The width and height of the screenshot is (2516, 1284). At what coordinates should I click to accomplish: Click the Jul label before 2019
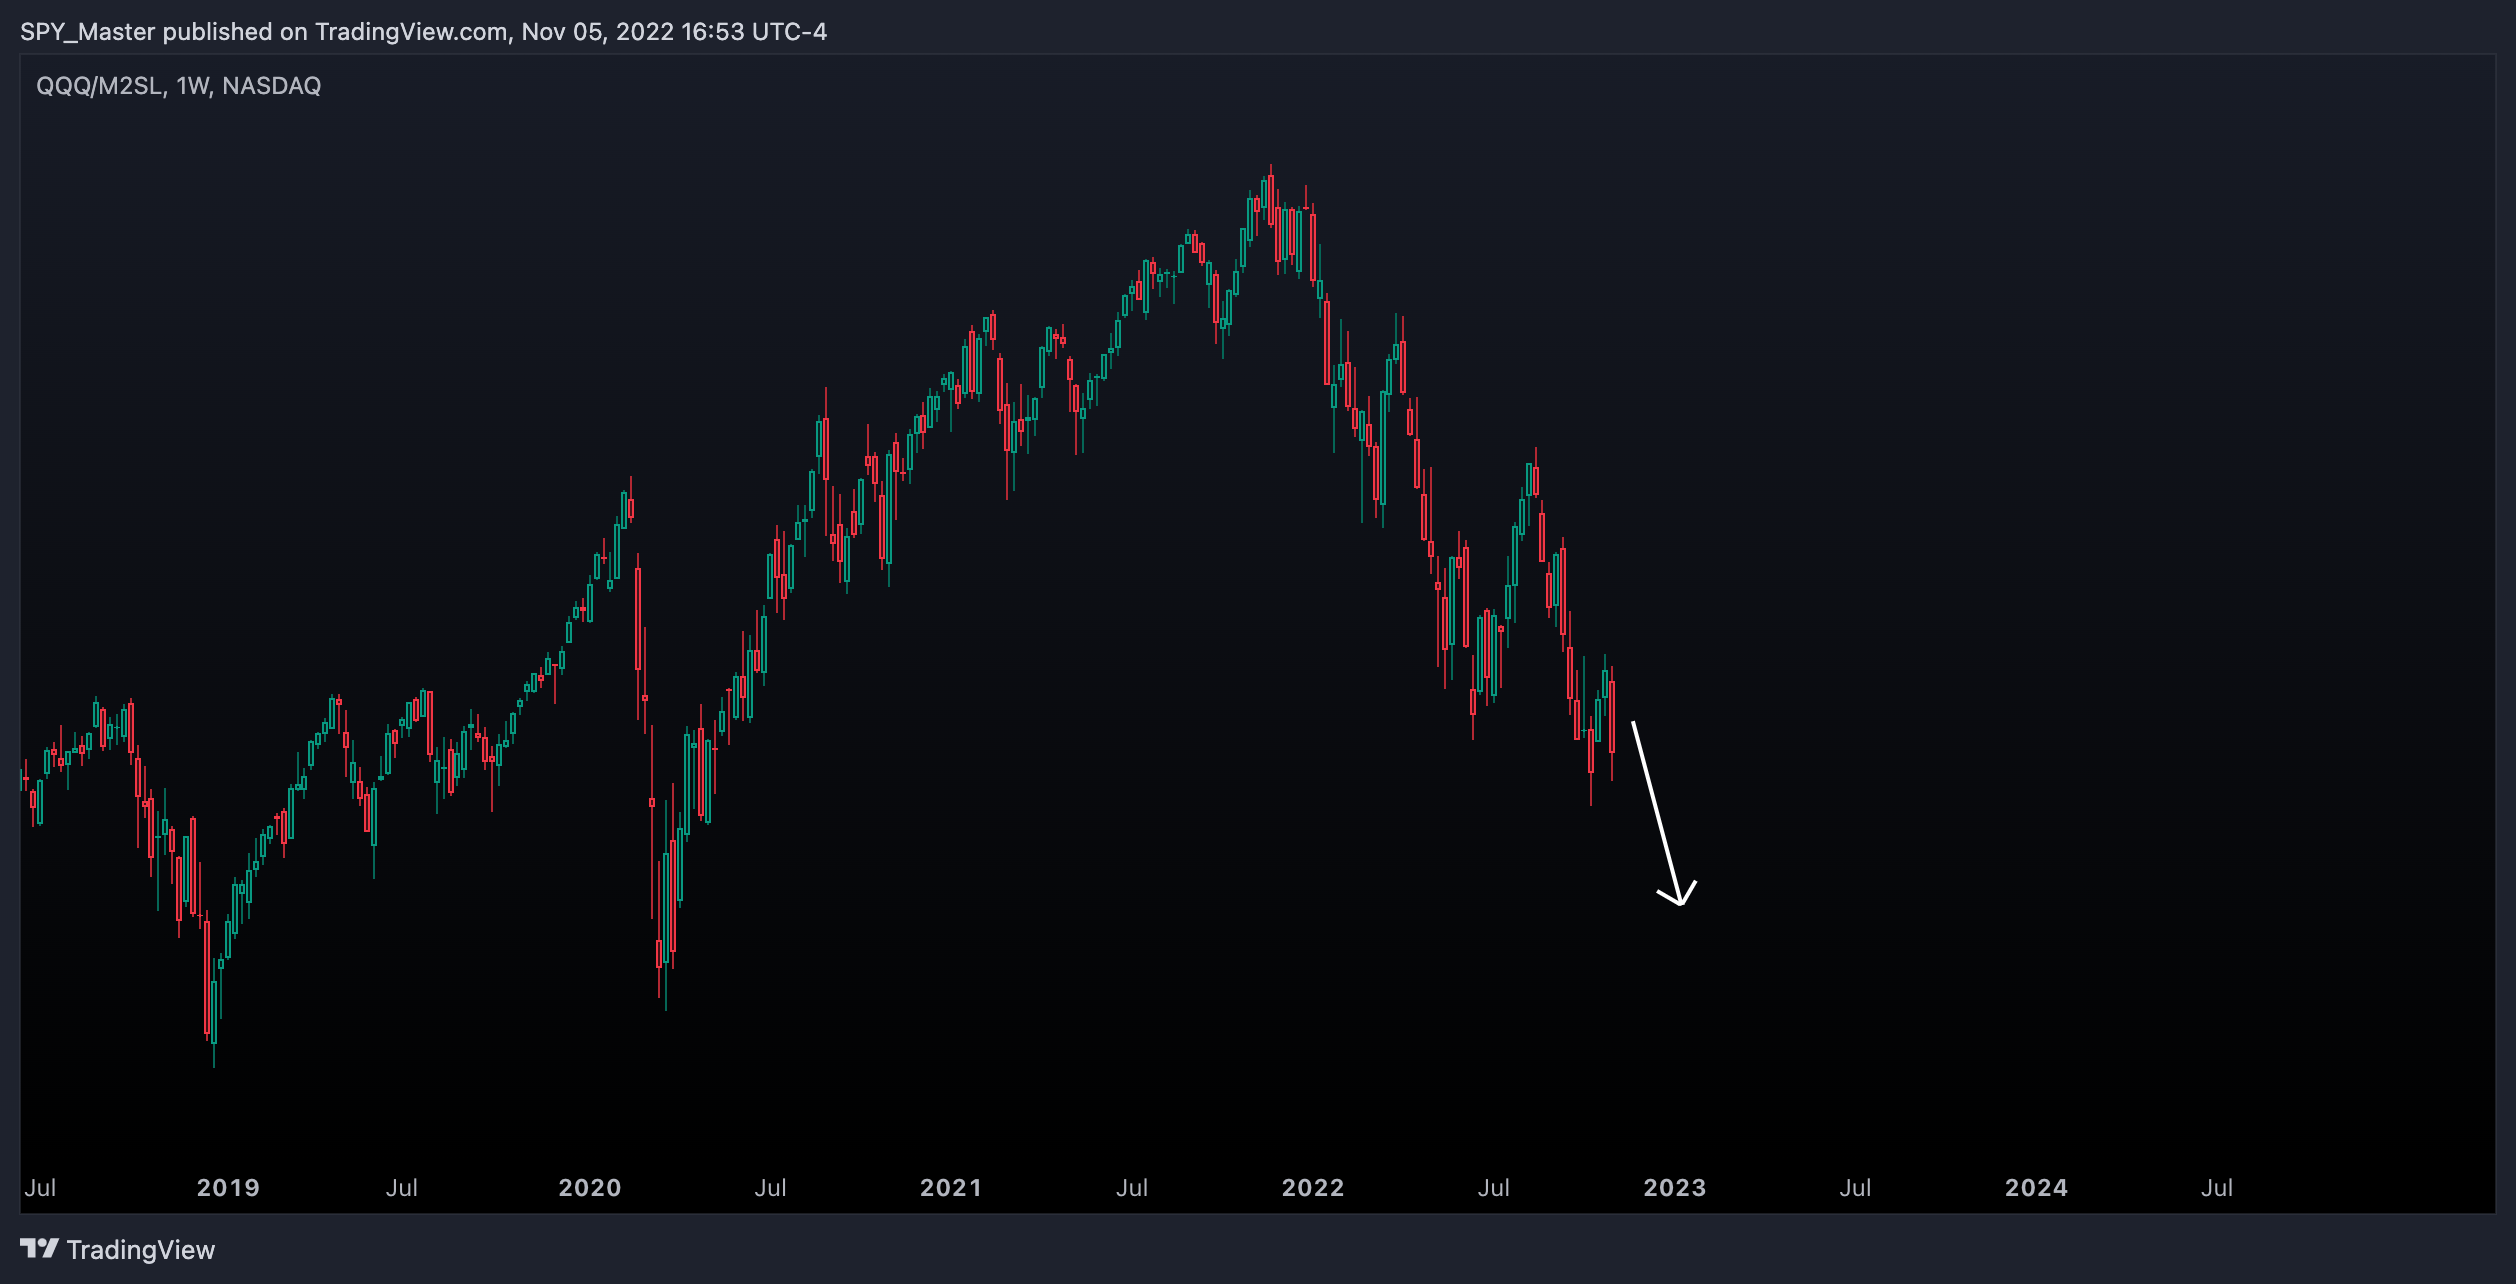[40, 1188]
